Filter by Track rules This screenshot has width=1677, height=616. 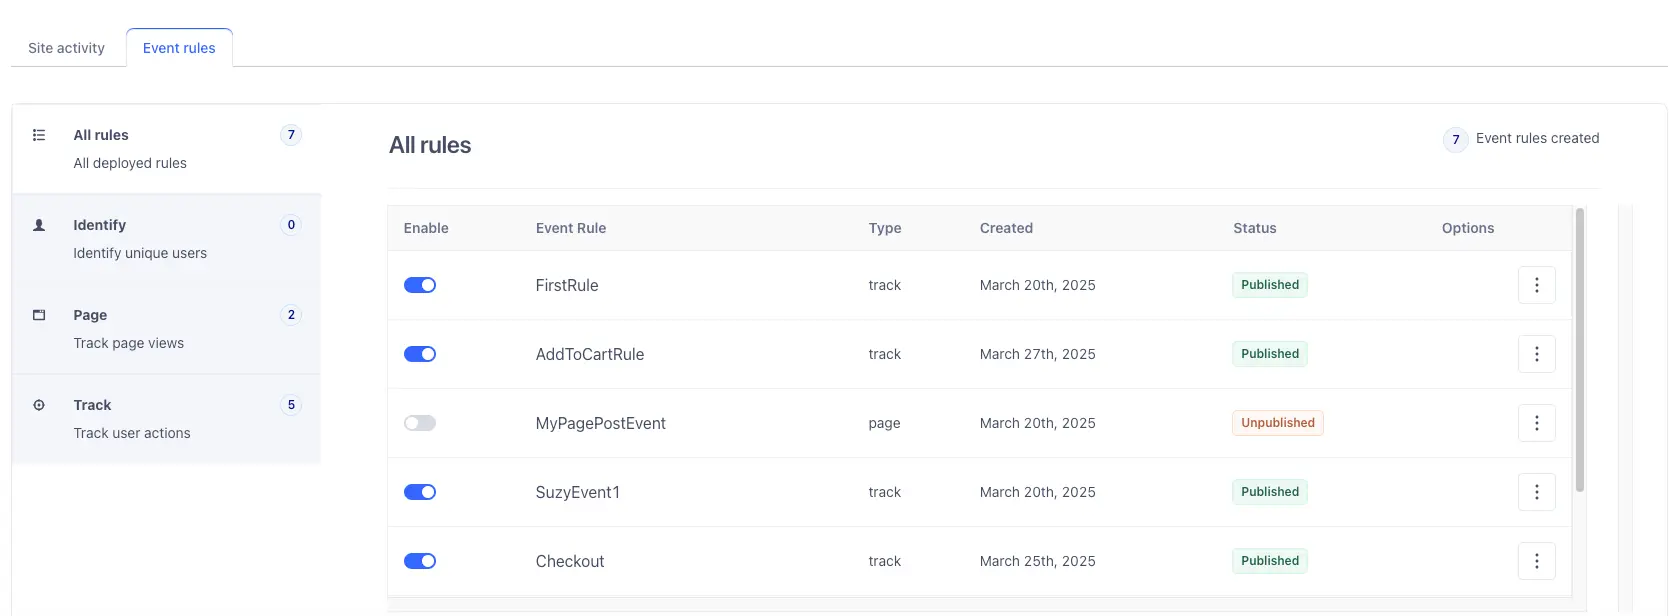point(166,419)
